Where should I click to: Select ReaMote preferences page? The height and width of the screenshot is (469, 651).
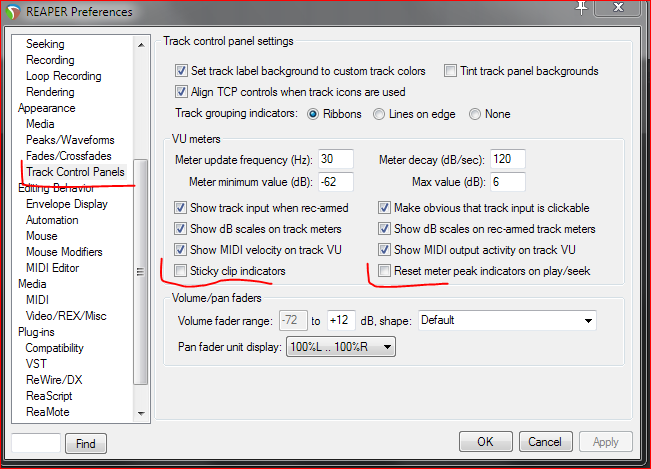coord(47,412)
